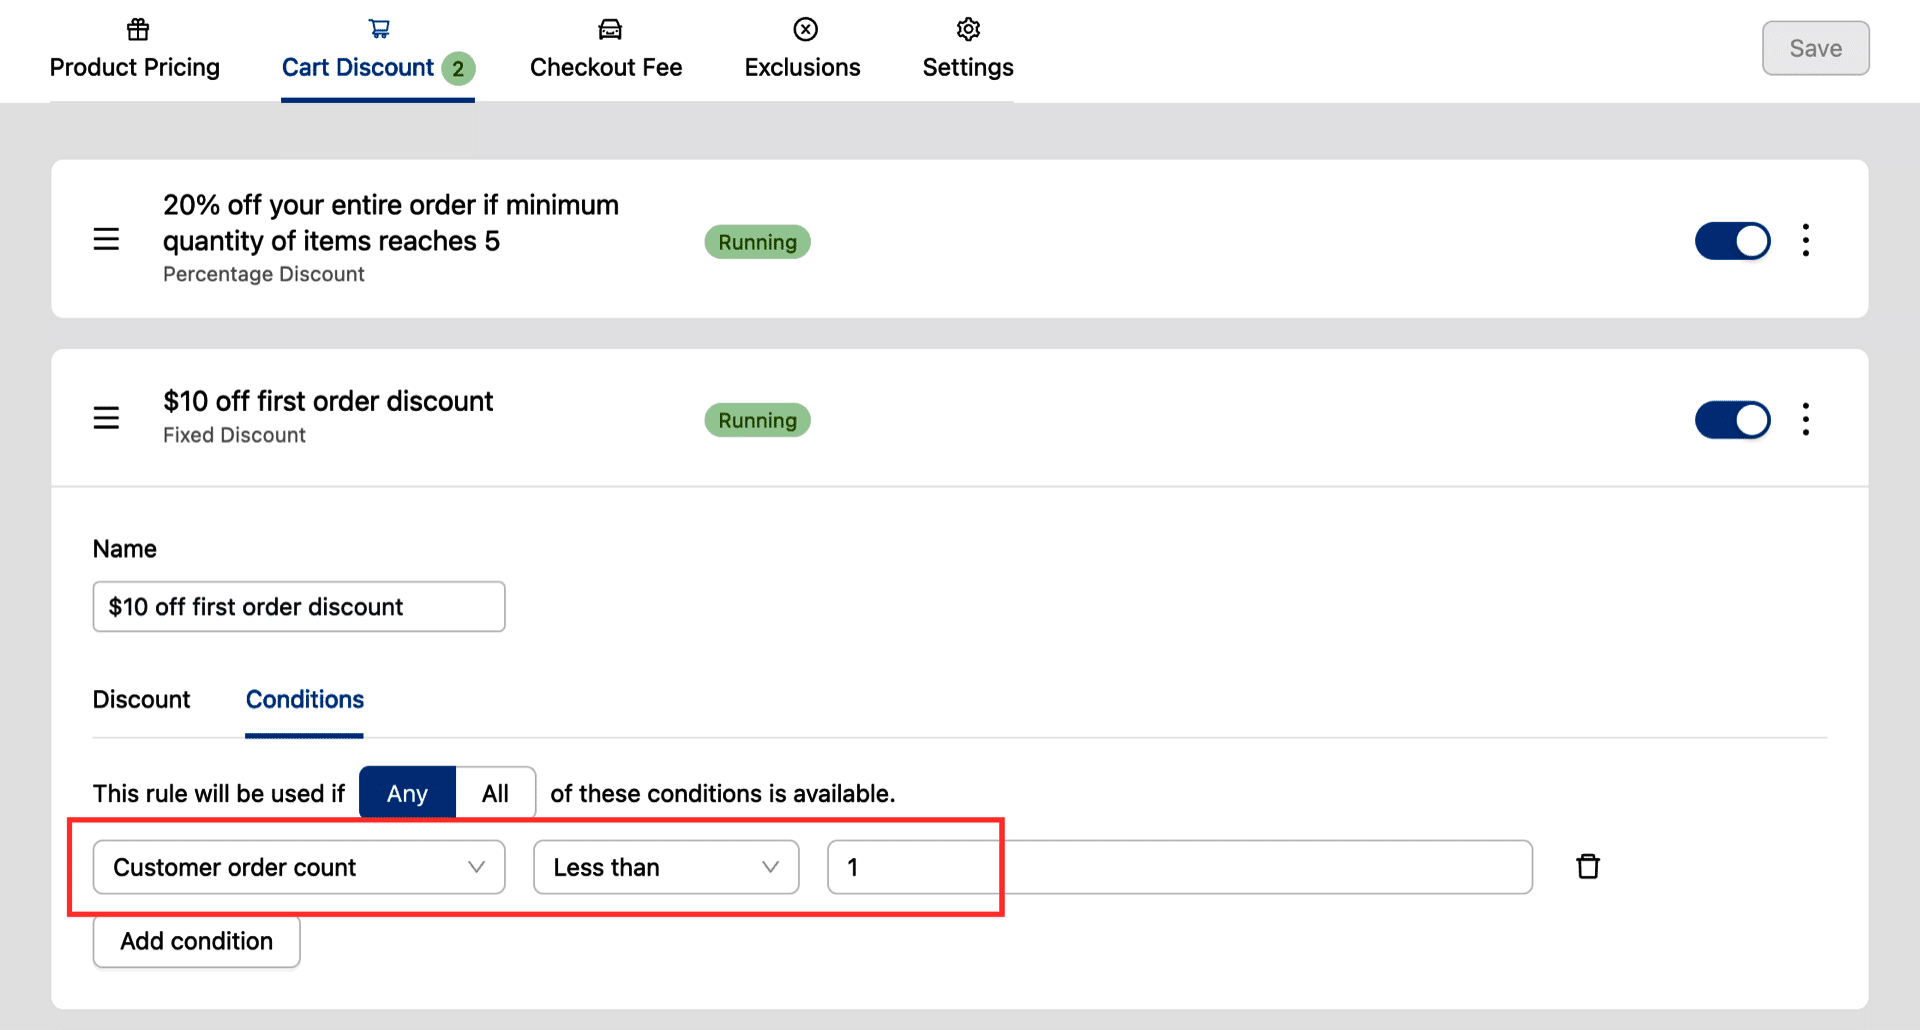Open three-dot menu for $10 off rule
The width and height of the screenshot is (1920, 1030).
tap(1805, 419)
